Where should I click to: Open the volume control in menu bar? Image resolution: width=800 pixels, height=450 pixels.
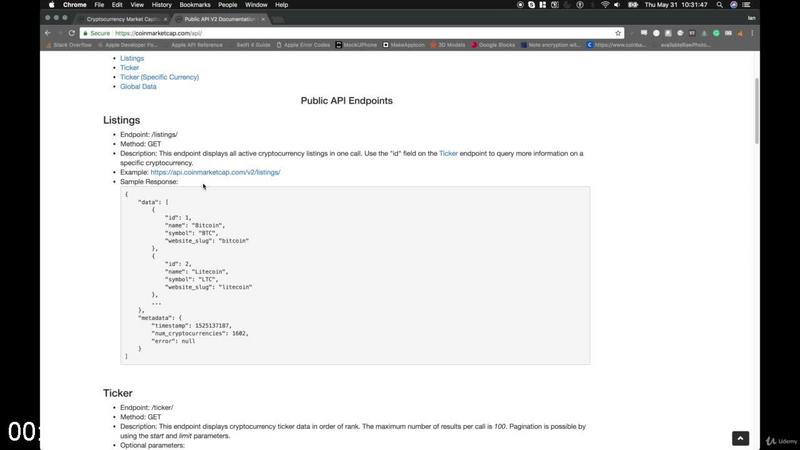click(x=617, y=5)
